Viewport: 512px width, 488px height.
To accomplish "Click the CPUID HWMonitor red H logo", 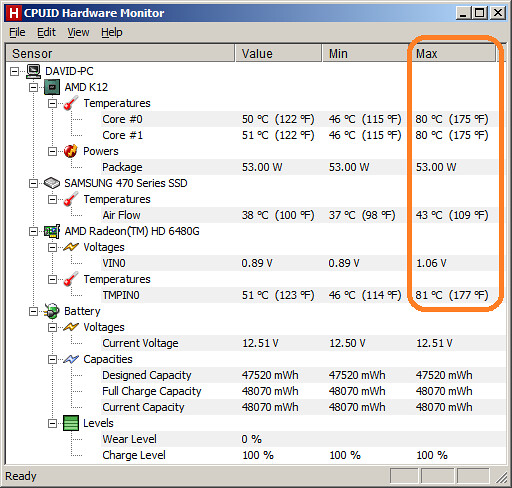I will [x=14, y=13].
